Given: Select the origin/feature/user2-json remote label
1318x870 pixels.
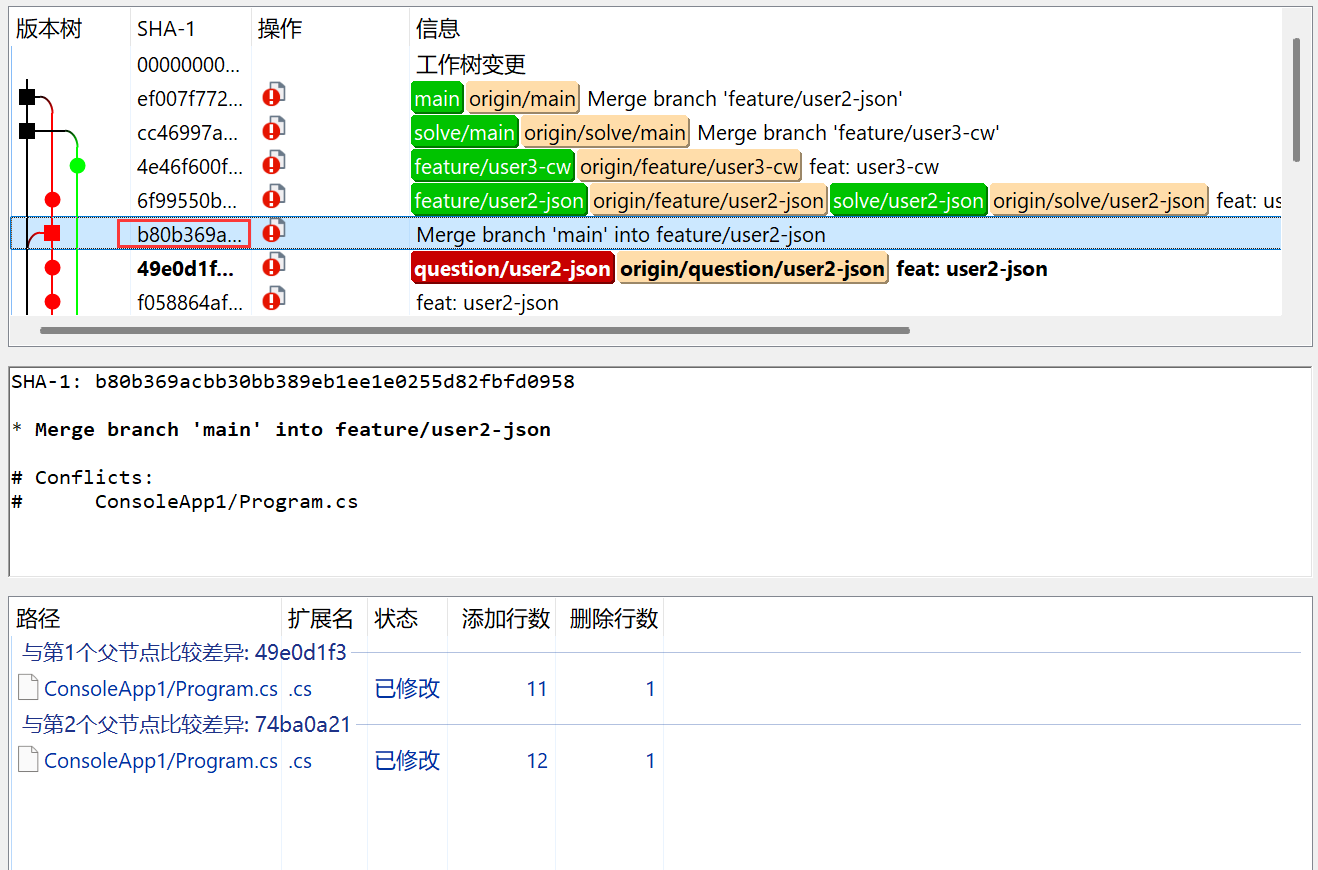Looking at the screenshot, I should pos(708,200).
